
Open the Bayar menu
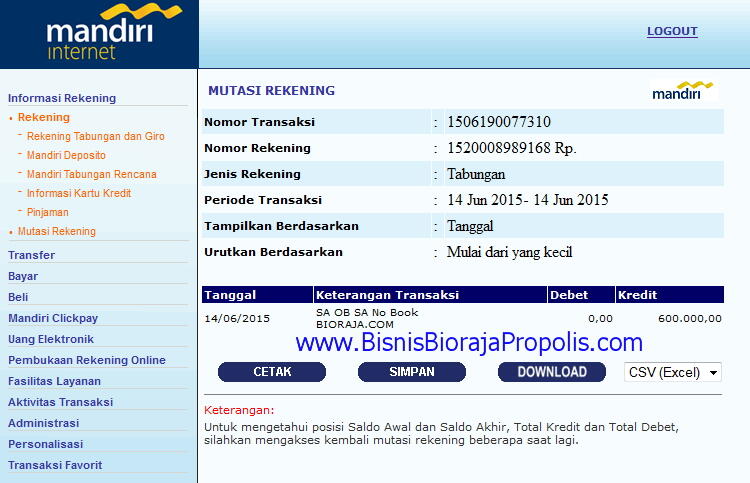(23, 276)
